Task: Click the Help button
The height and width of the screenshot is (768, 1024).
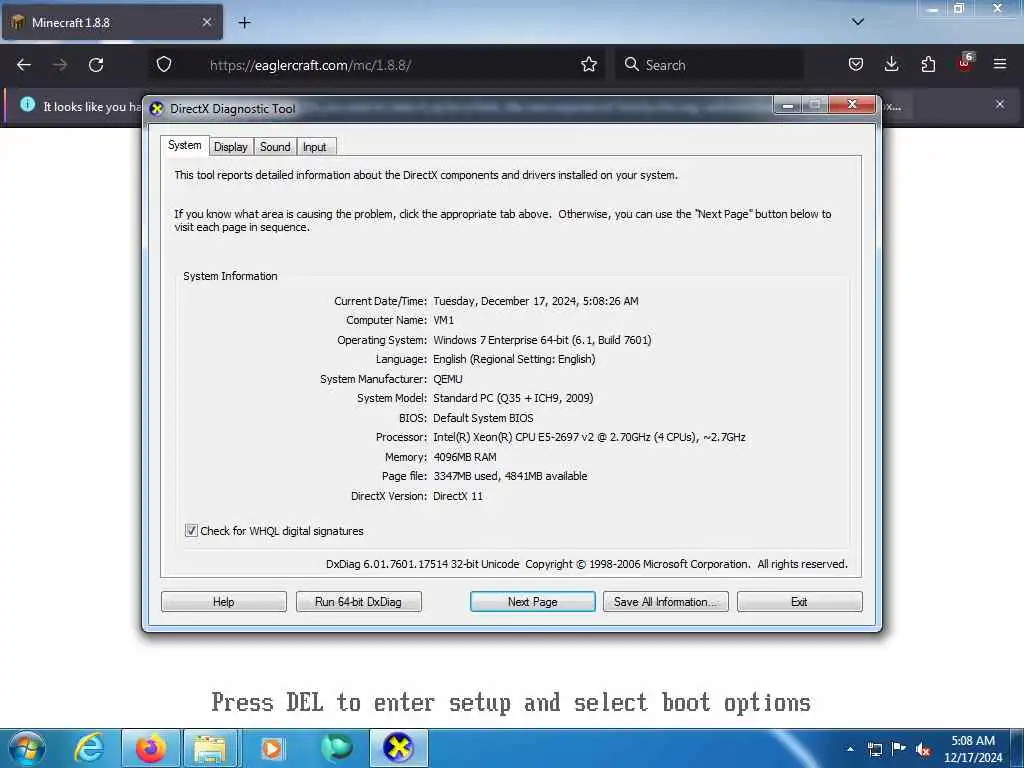Action: tap(223, 601)
